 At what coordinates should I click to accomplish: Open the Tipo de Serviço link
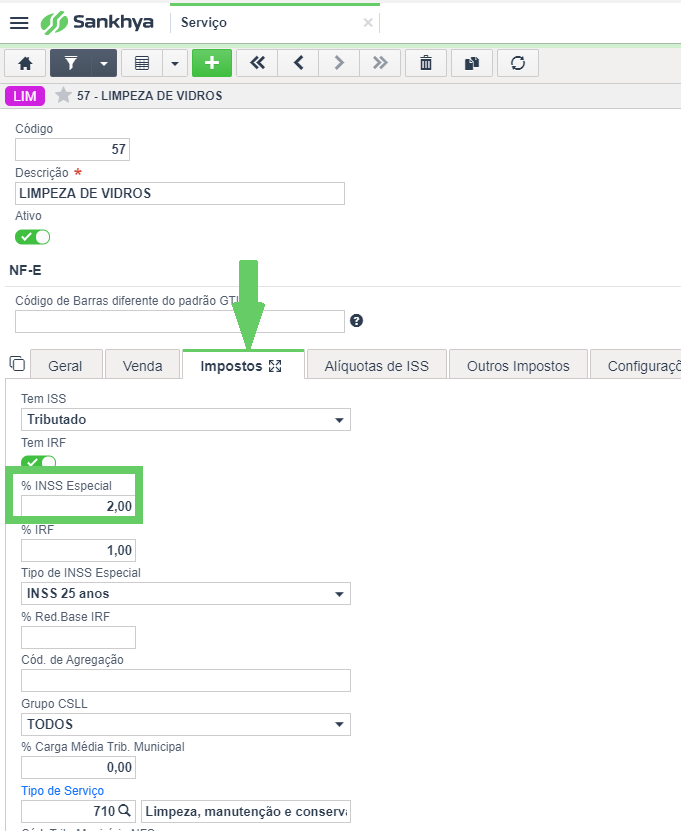[63, 791]
